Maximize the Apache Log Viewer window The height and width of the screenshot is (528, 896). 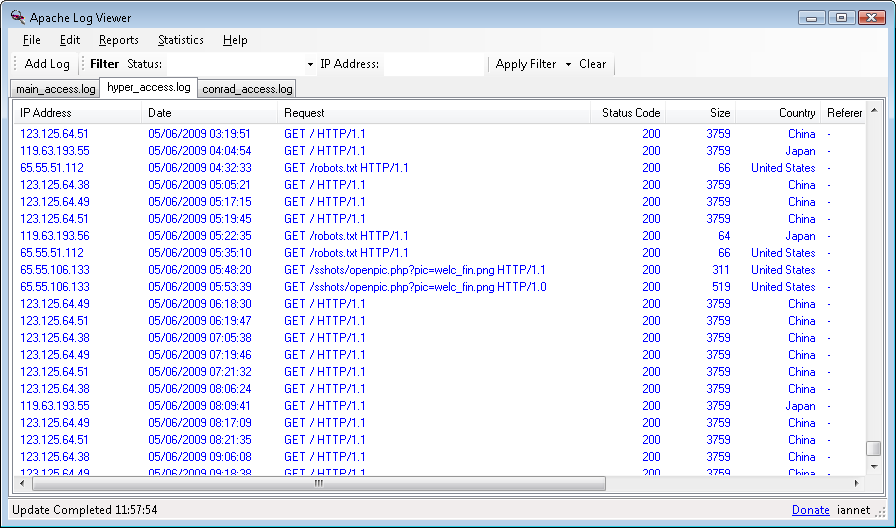841,18
